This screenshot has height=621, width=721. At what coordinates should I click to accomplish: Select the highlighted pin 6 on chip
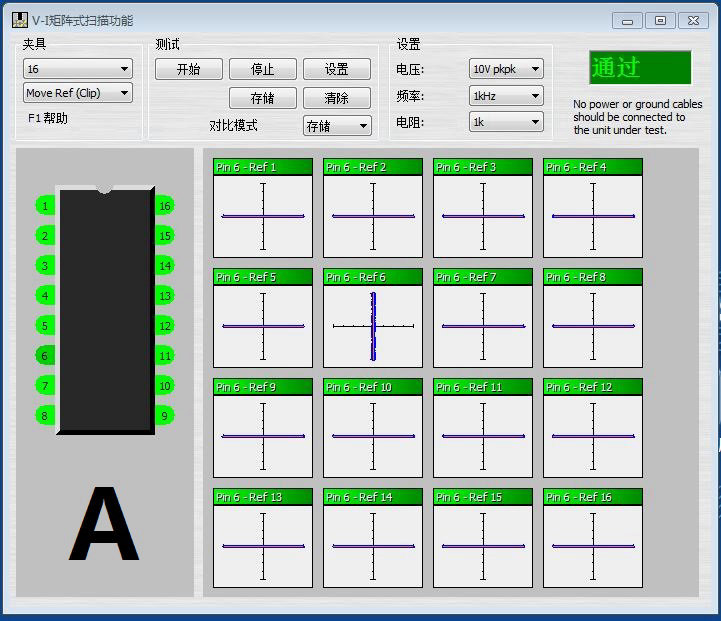(45, 355)
